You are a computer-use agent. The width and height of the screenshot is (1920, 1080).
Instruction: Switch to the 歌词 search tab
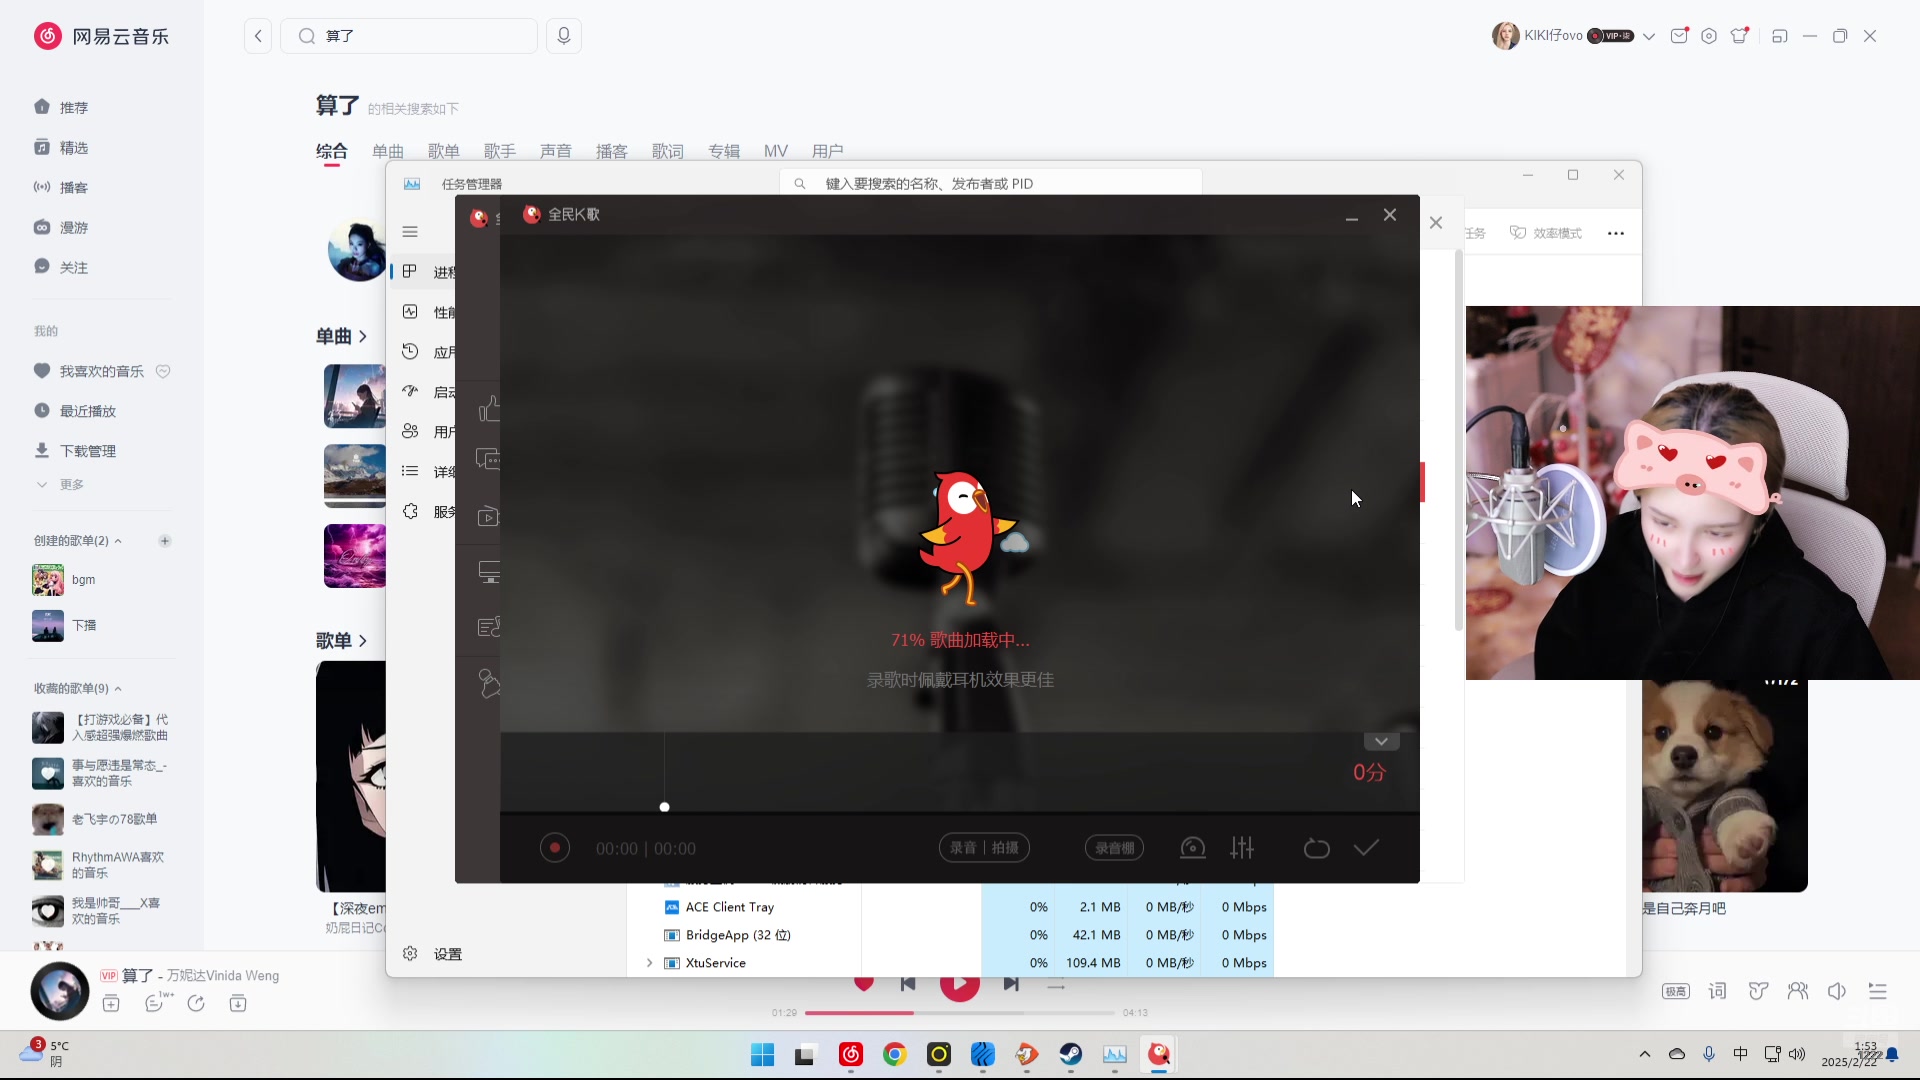click(x=668, y=151)
